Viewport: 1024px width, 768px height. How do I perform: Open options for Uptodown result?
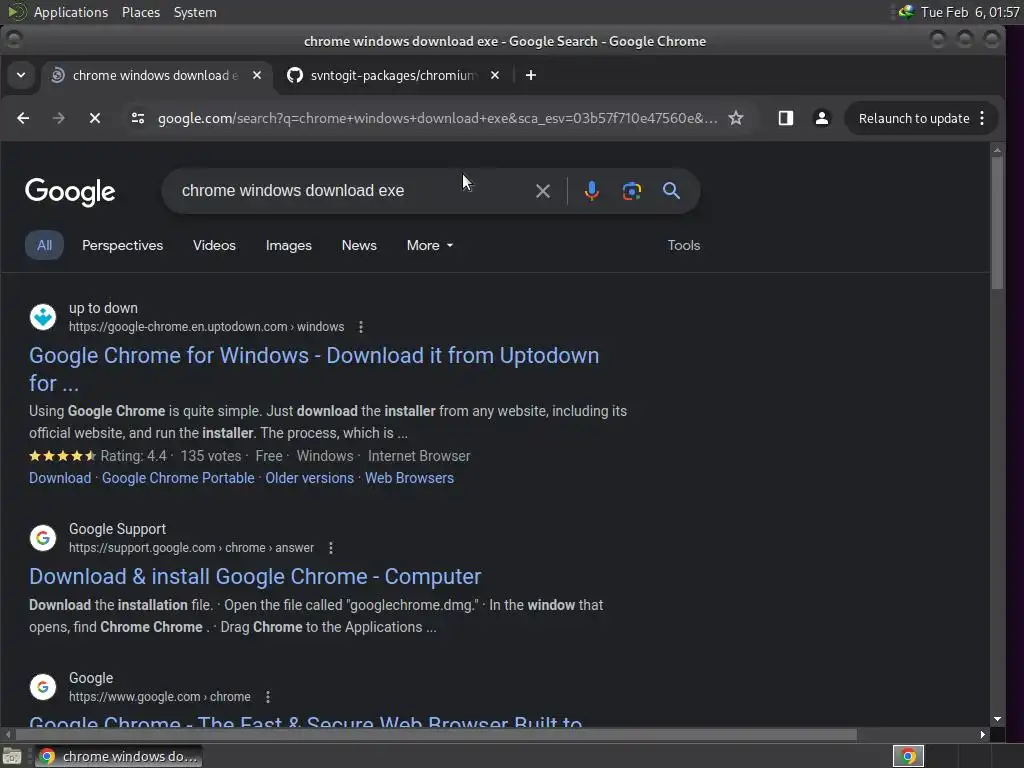tap(361, 327)
